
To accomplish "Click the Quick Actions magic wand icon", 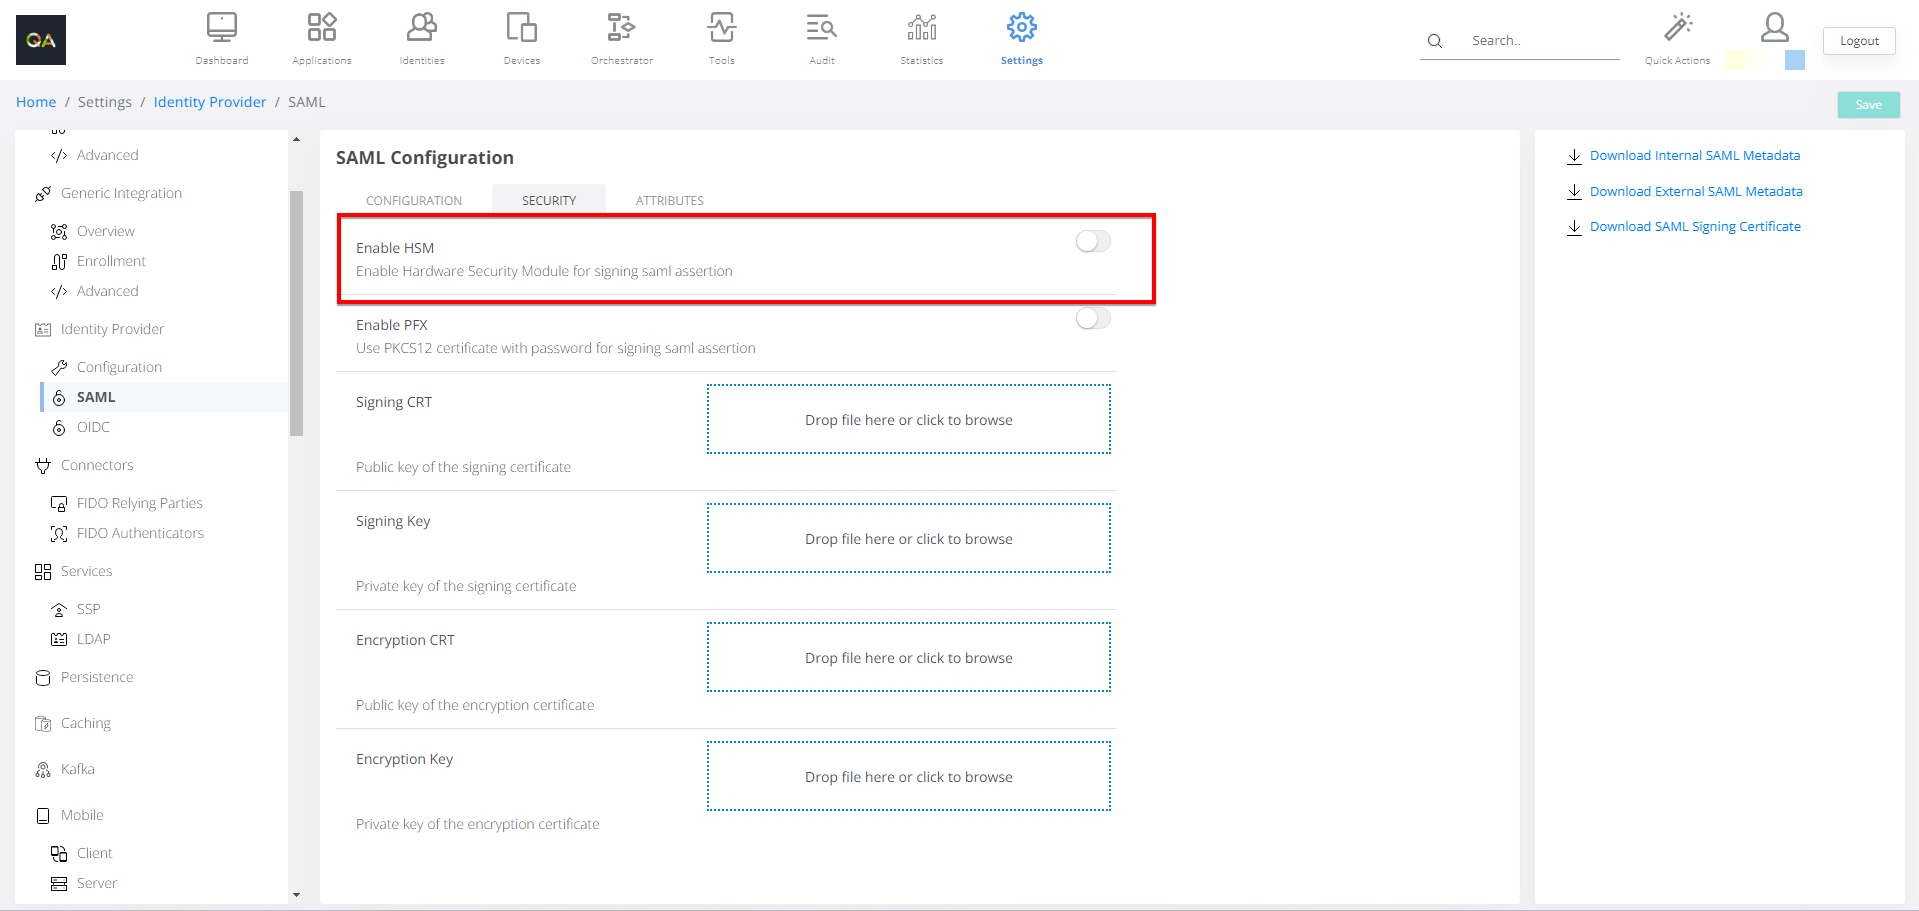I will coord(1677,28).
